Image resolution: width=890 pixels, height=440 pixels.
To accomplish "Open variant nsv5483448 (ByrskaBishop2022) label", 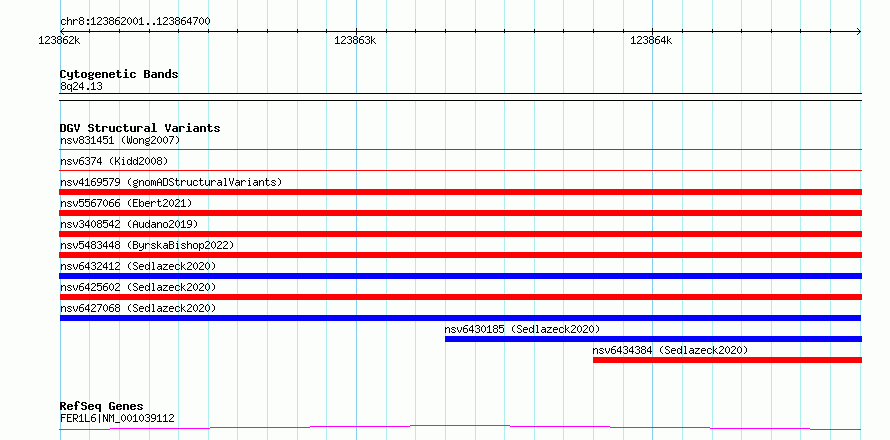I will tap(147, 245).
